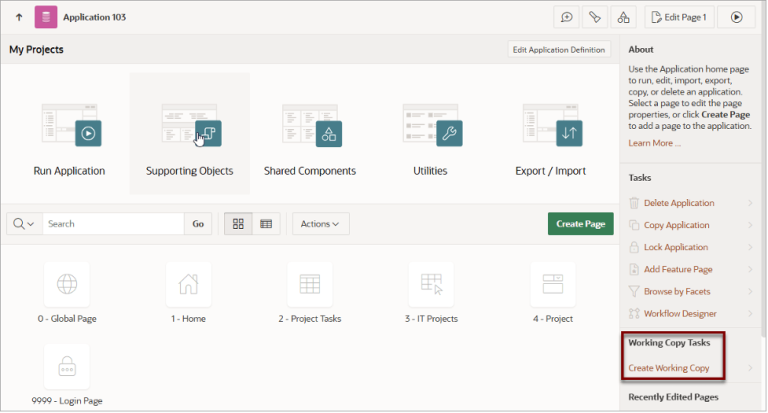Switch to report table view
This screenshot has height=413, width=768.
[266, 224]
